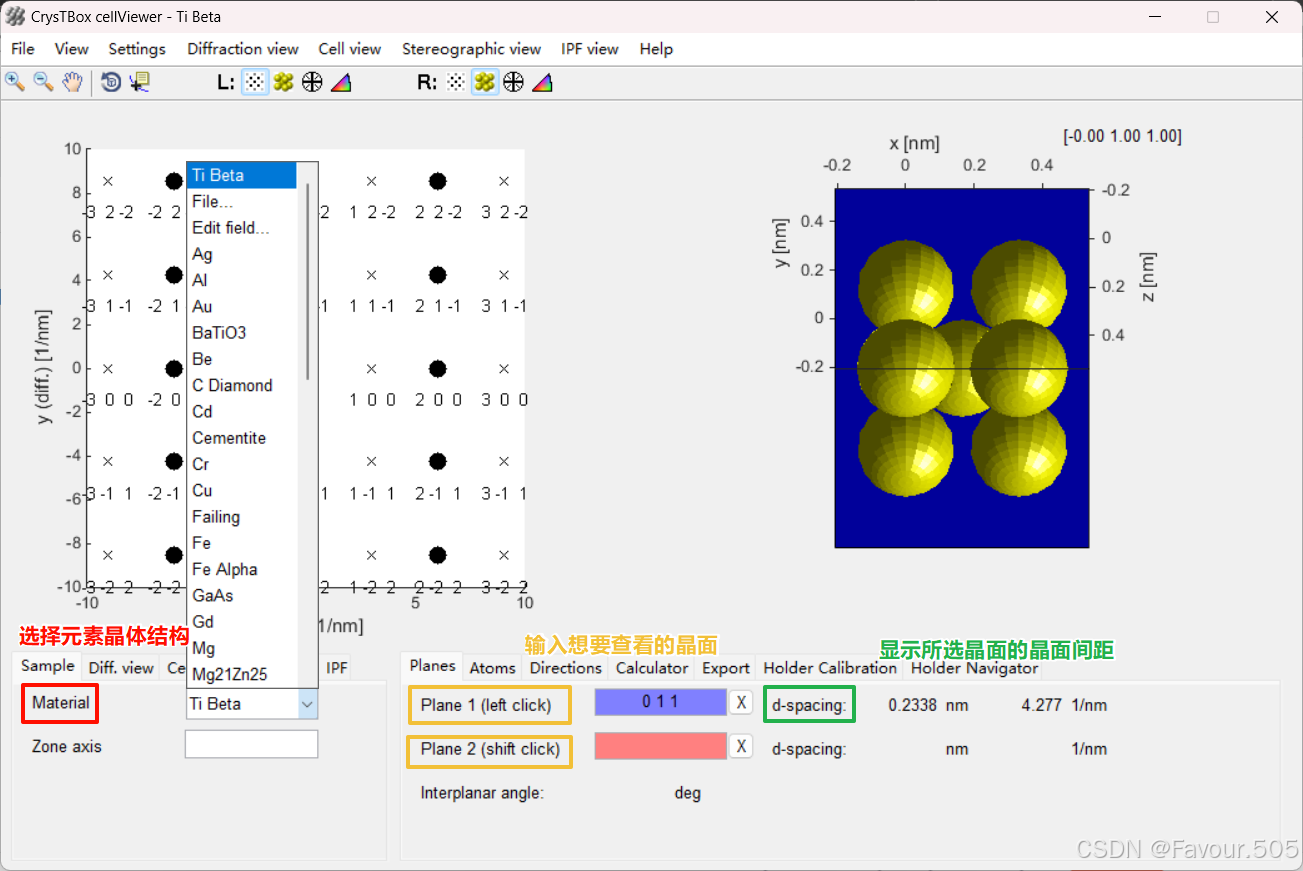The image size is (1303, 871).
Task: Show cell view in left panel
Action: point(283,82)
